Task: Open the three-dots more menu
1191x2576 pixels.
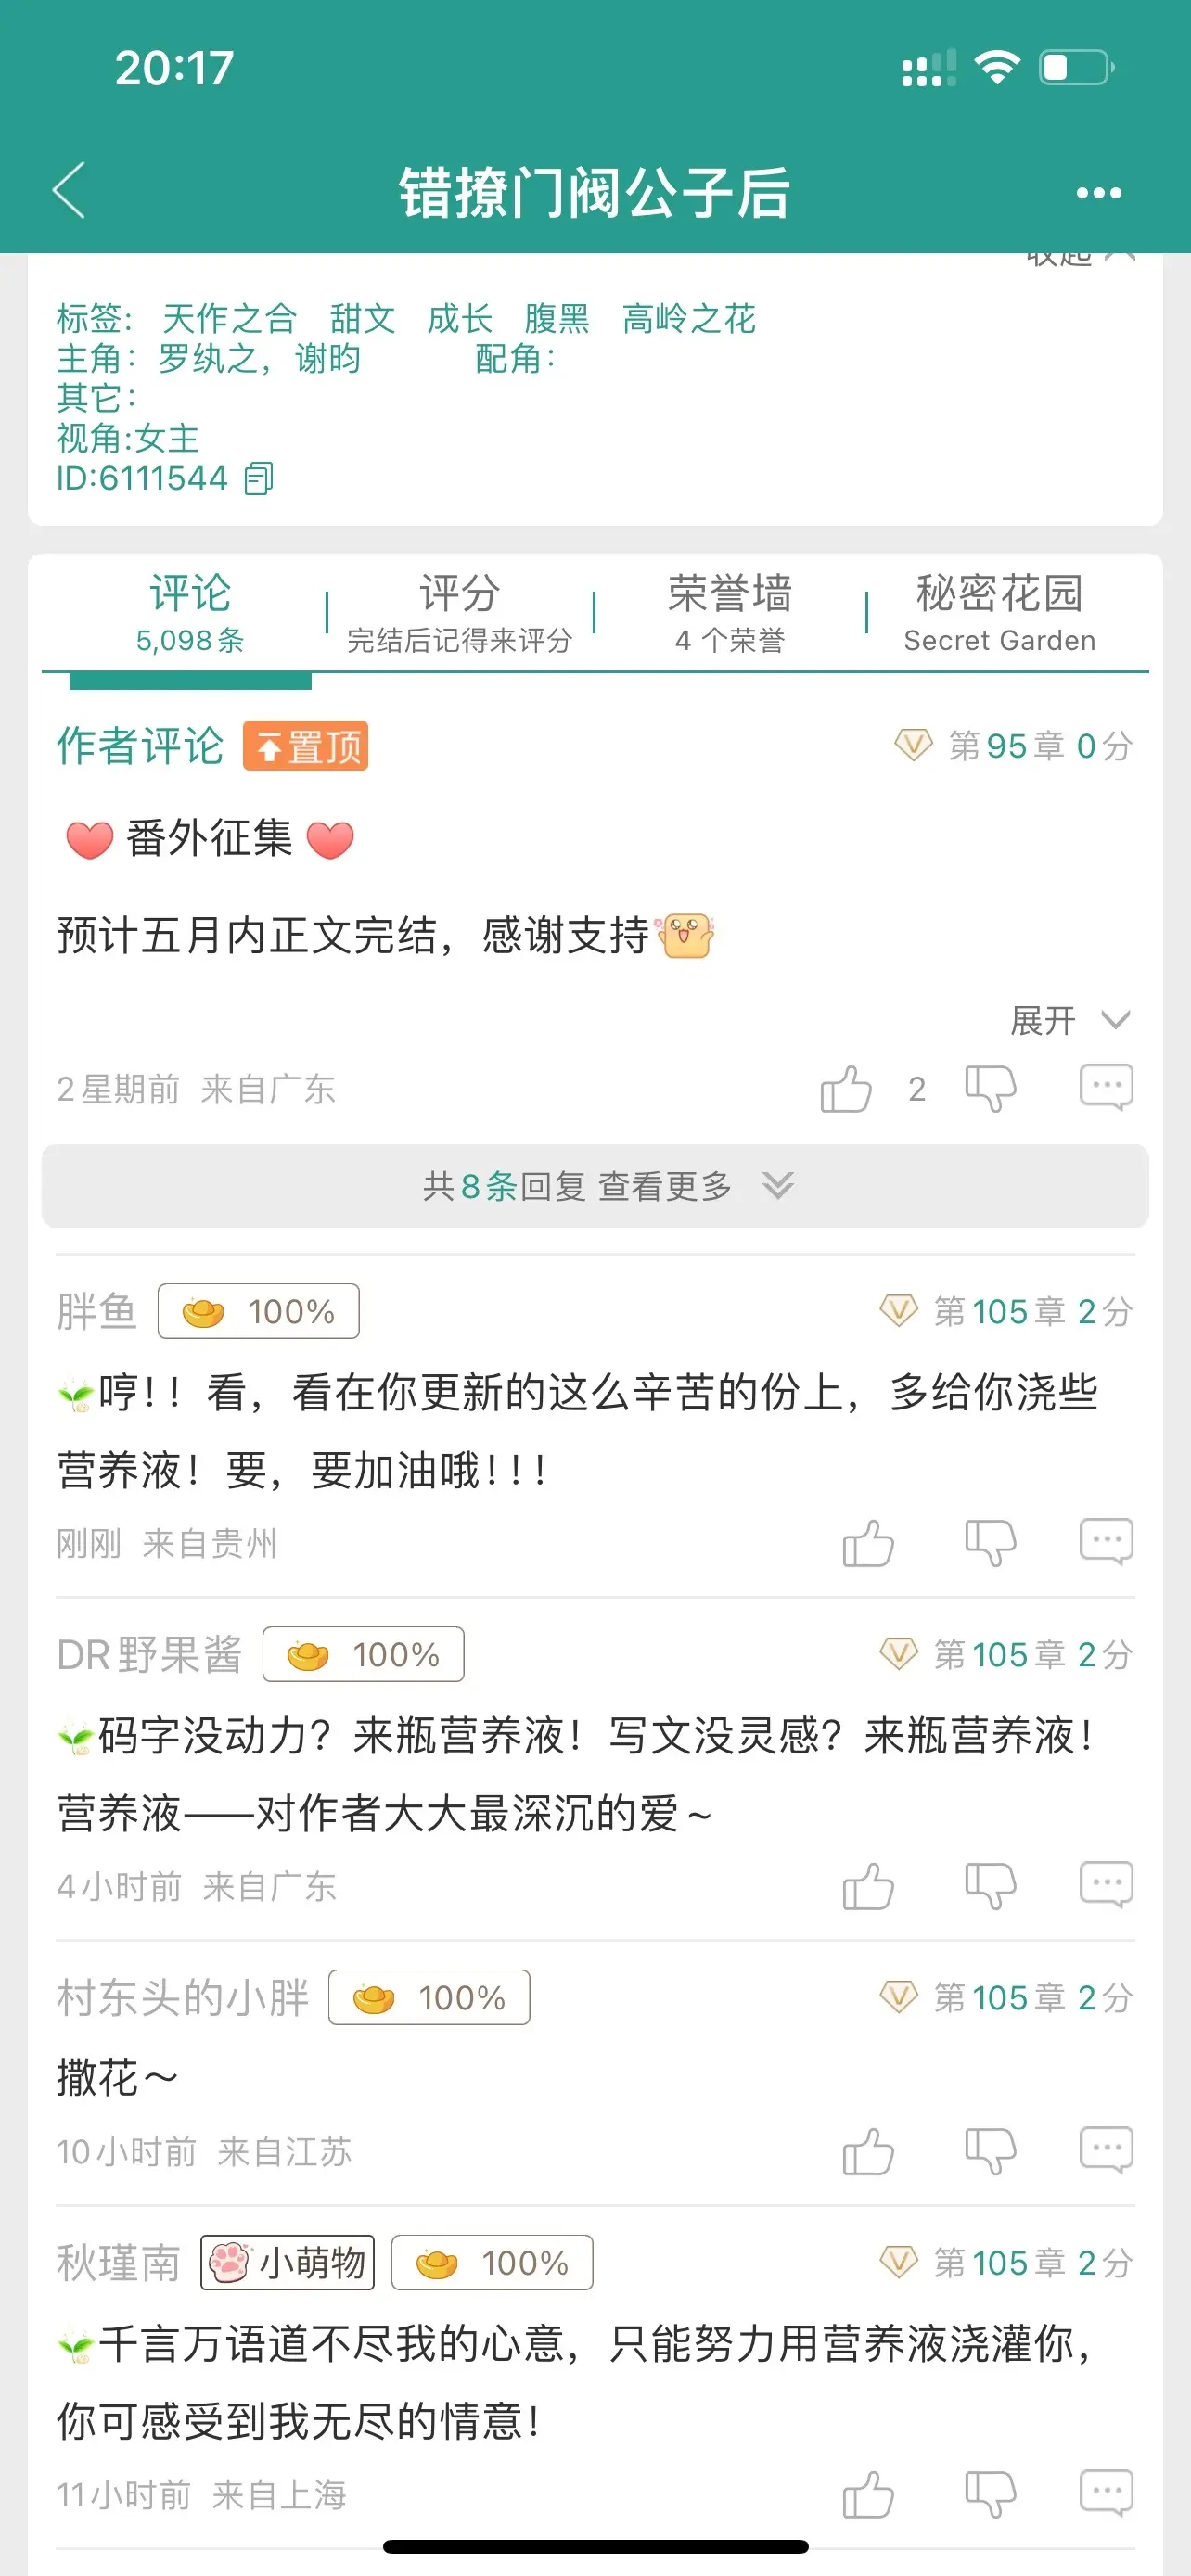Action: [1098, 192]
